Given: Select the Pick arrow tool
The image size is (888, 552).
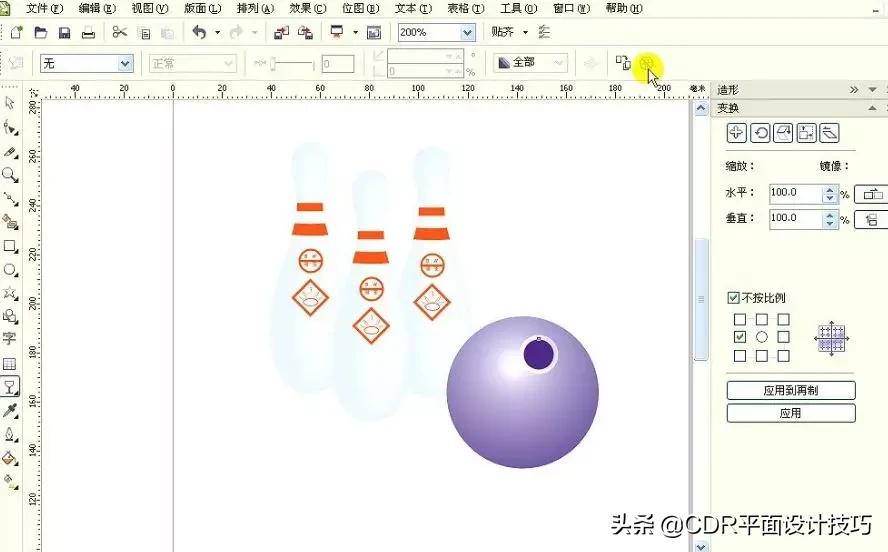Looking at the screenshot, I should pyautogui.click(x=10, y=103).
